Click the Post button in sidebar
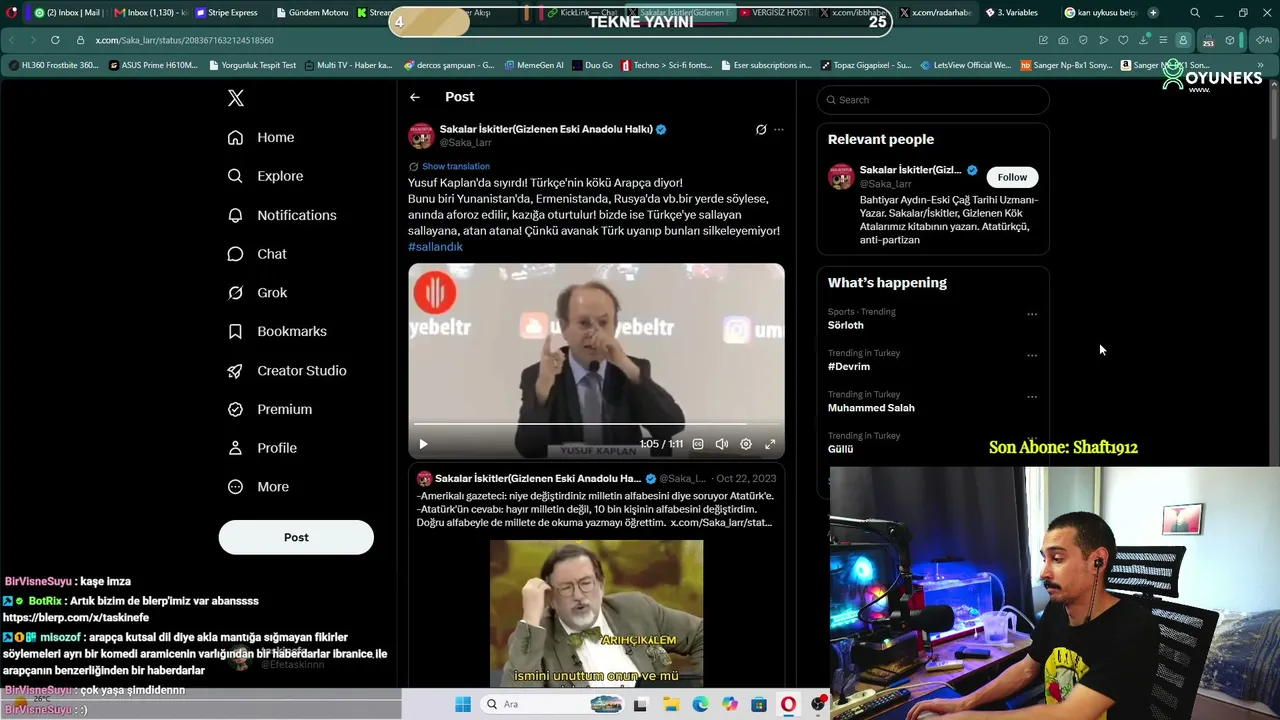 click(x=296, y=538)
